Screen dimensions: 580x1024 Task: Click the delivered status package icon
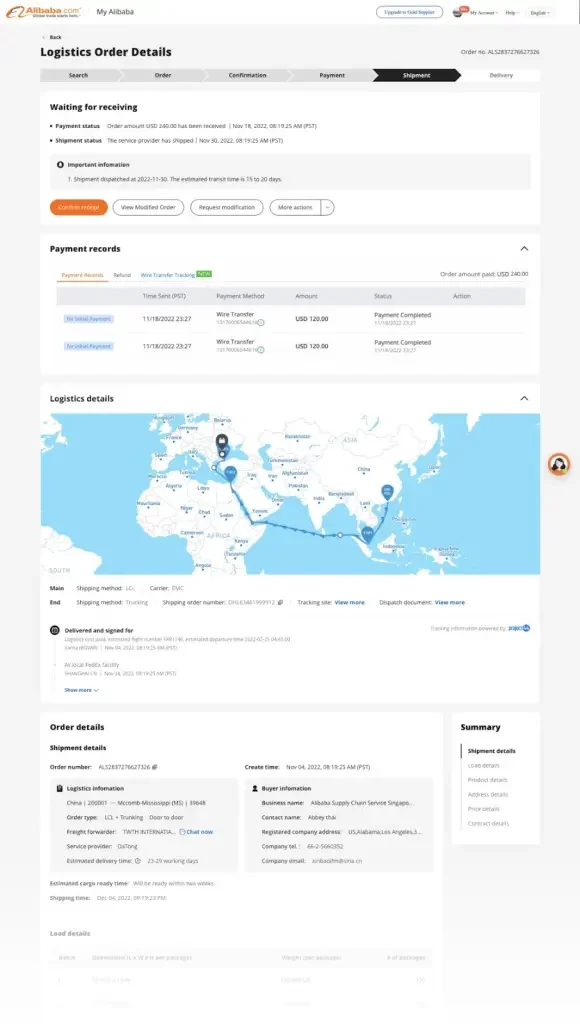tap(55, 630)
